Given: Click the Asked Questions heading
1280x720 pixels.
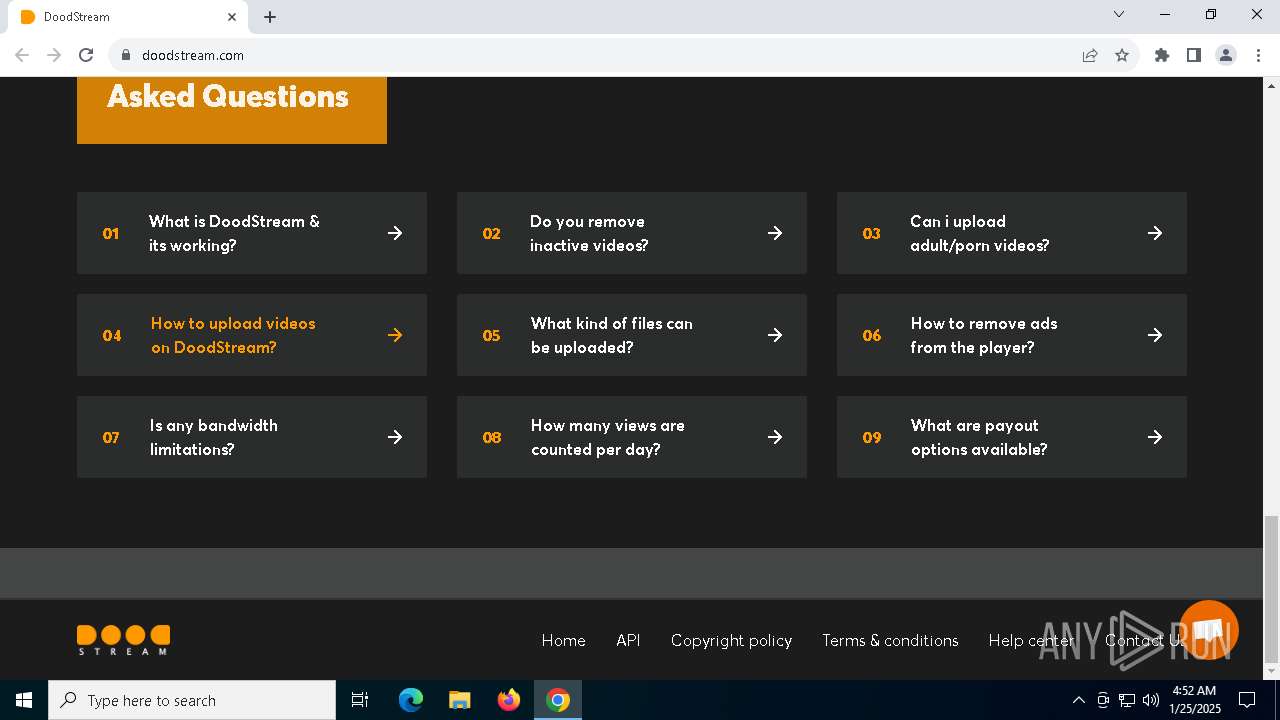Looking at the screenshot, I should pos(228,96).
